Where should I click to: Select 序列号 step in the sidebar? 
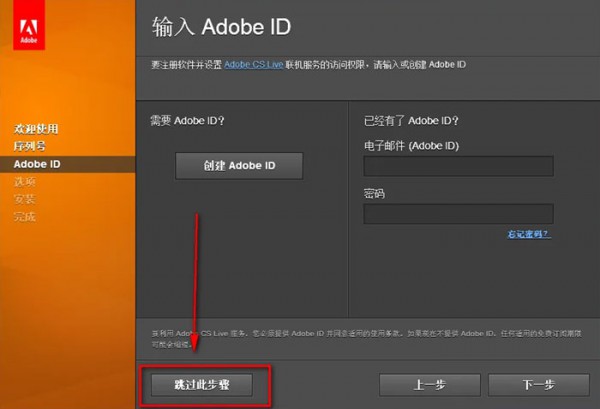coord(29,146)
